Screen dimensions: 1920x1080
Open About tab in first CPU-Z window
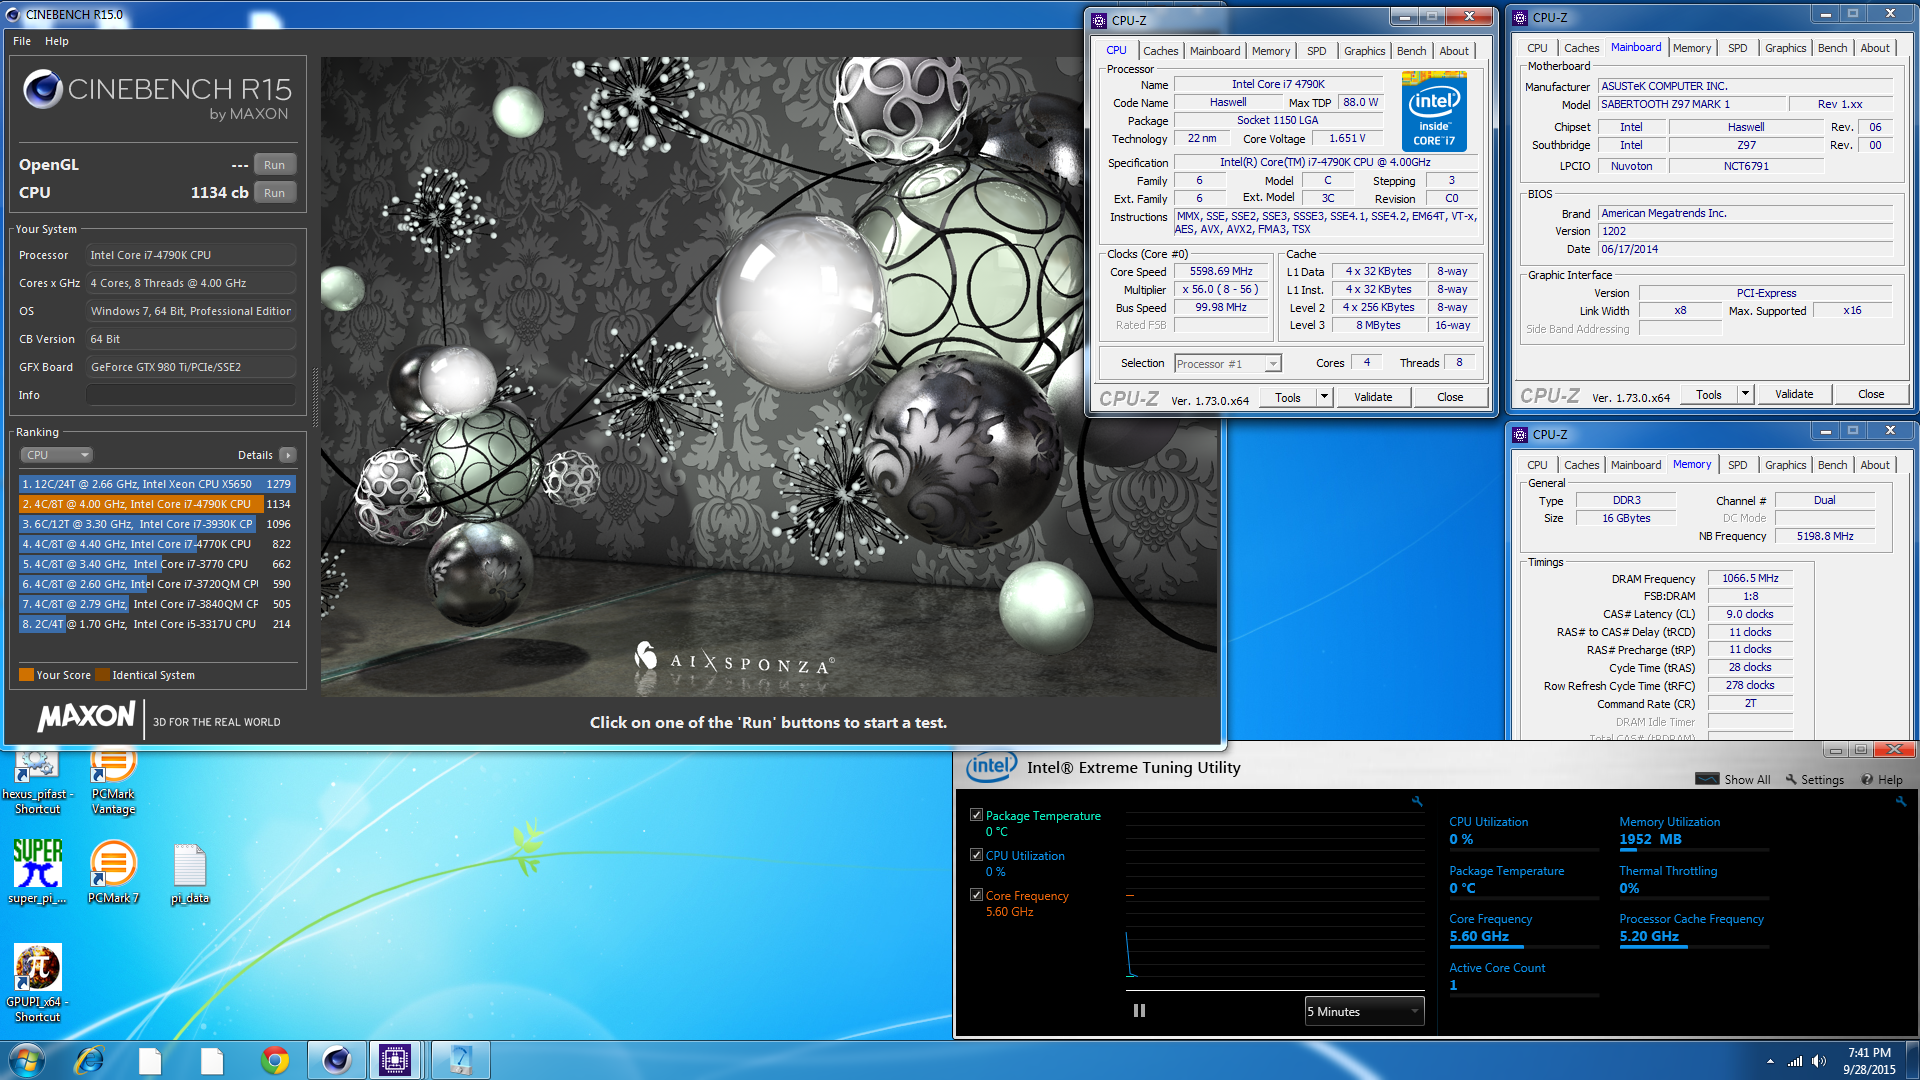(1454, 51)
